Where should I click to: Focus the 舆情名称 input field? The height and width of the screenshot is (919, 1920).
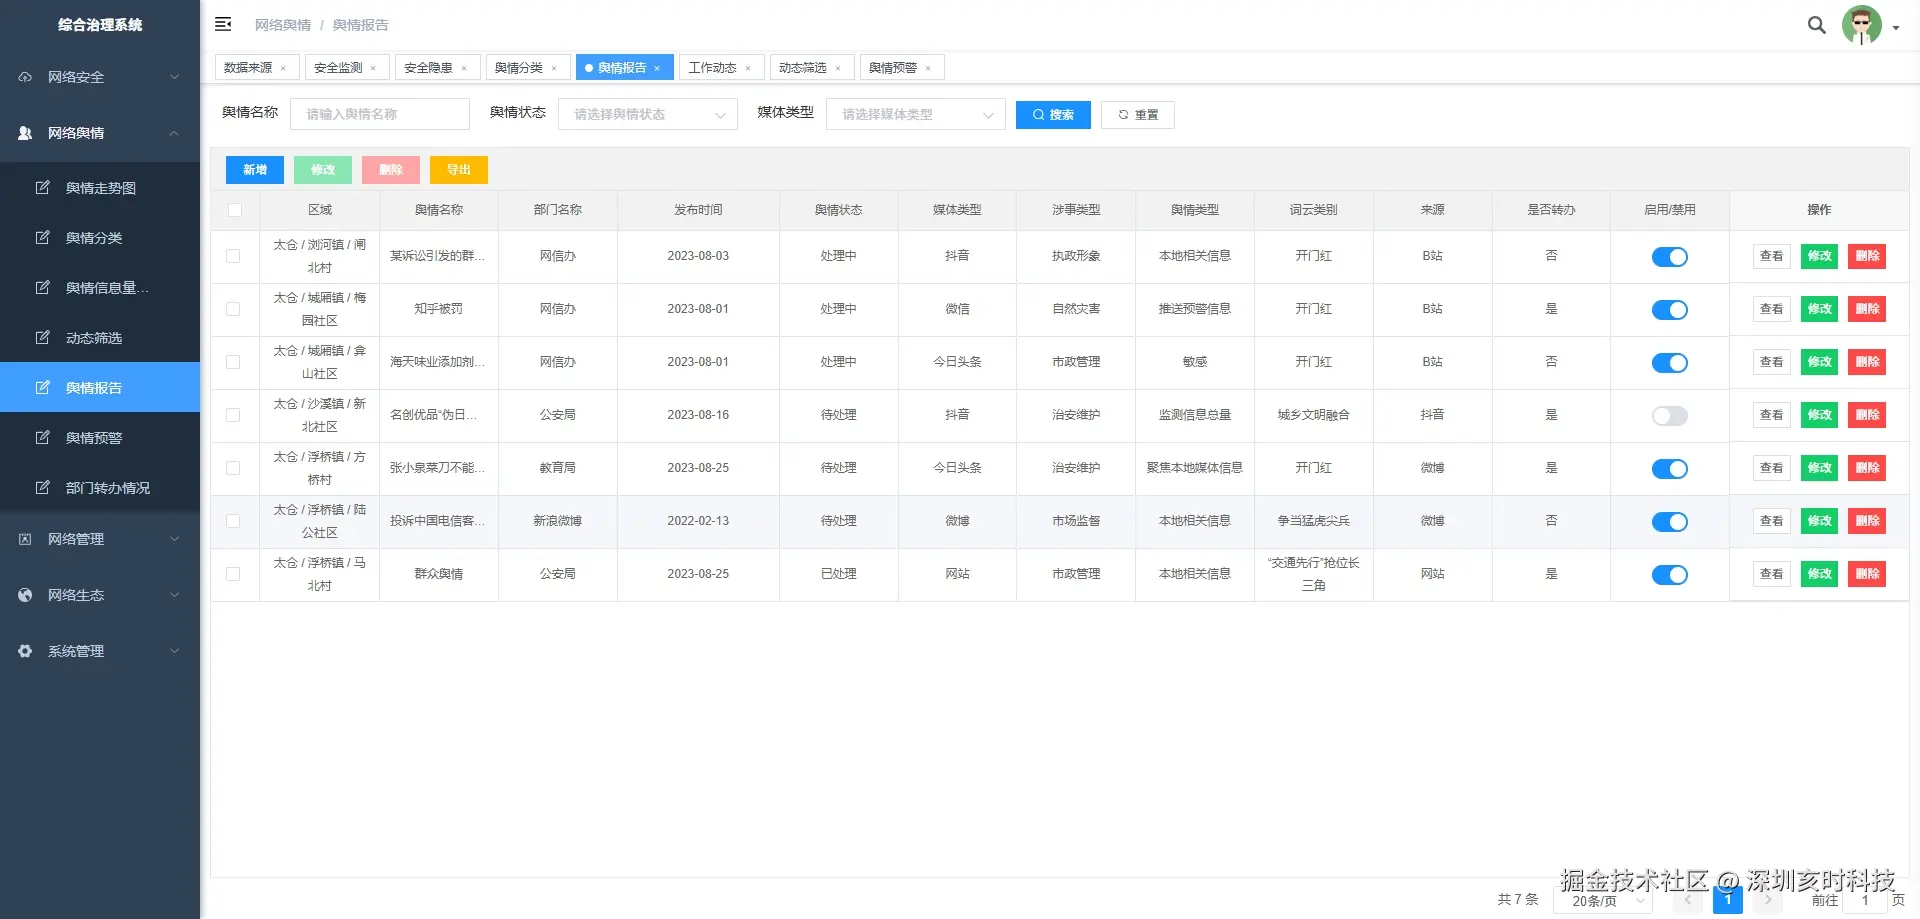click(x=380, y=114)
